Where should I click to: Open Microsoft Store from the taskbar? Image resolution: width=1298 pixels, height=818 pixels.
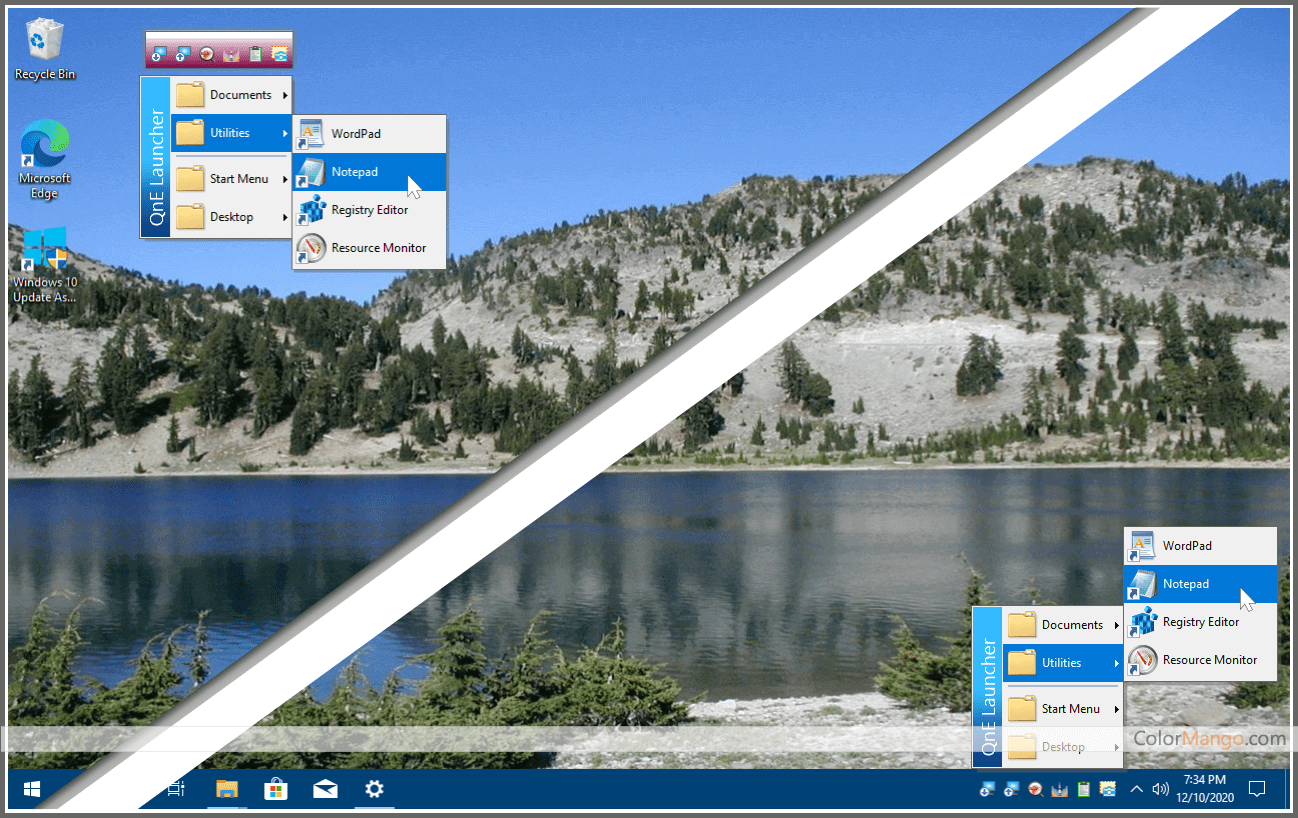coord(276,790)
